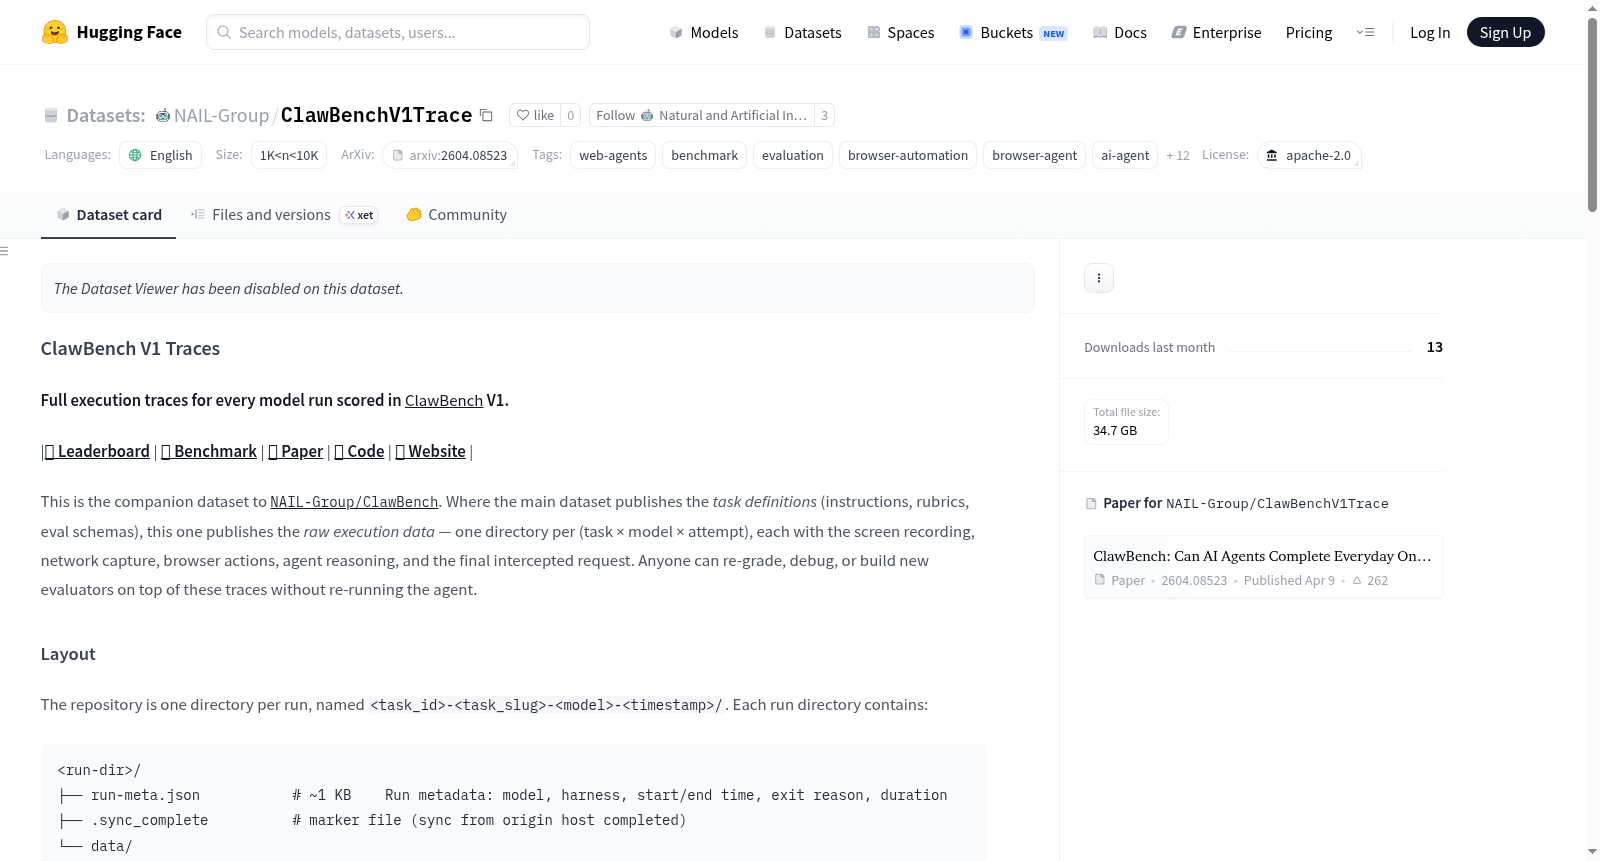Click the run-meta.json line in code block
This screenshot has width=1600, height=861.
(502, 795)
